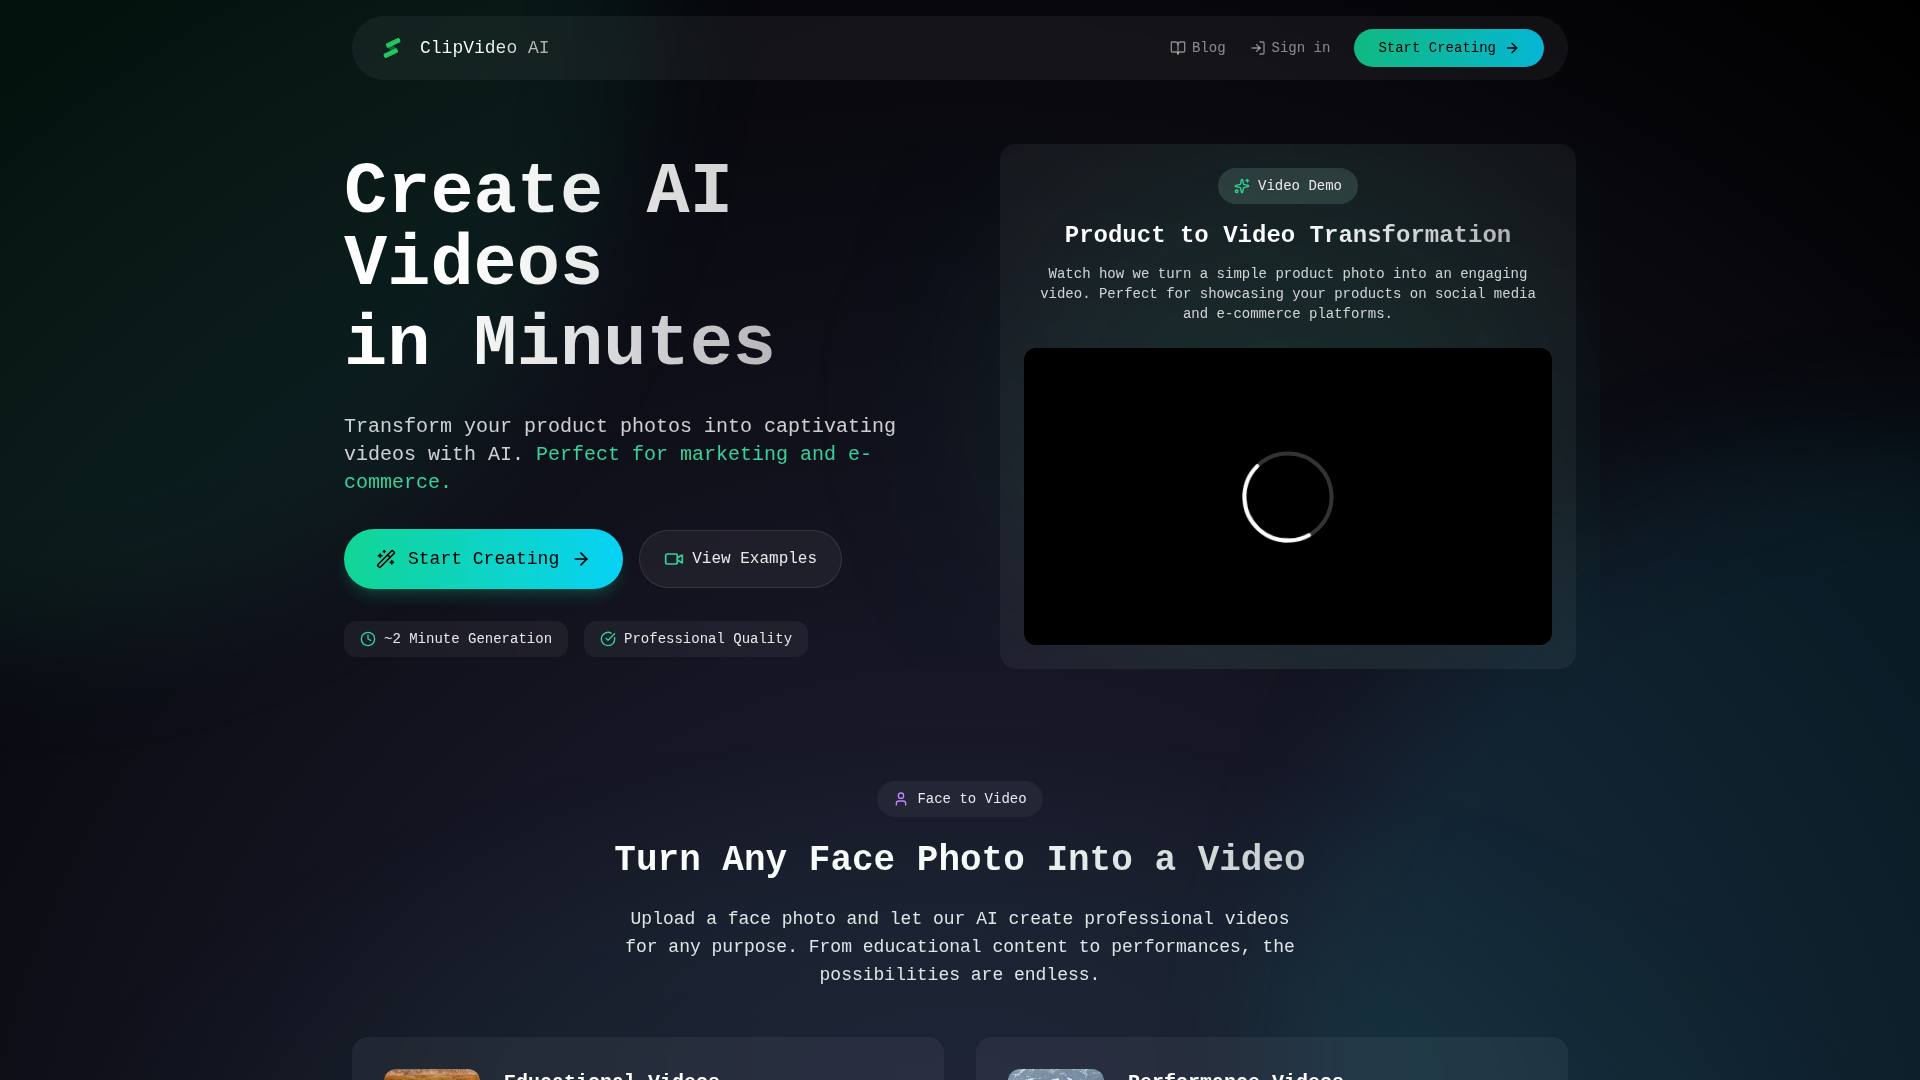Viewport: 1920px width, 1080px height.
Task: Click the checkmark icon in Professional Quality badge
Action: coord(608,639)
